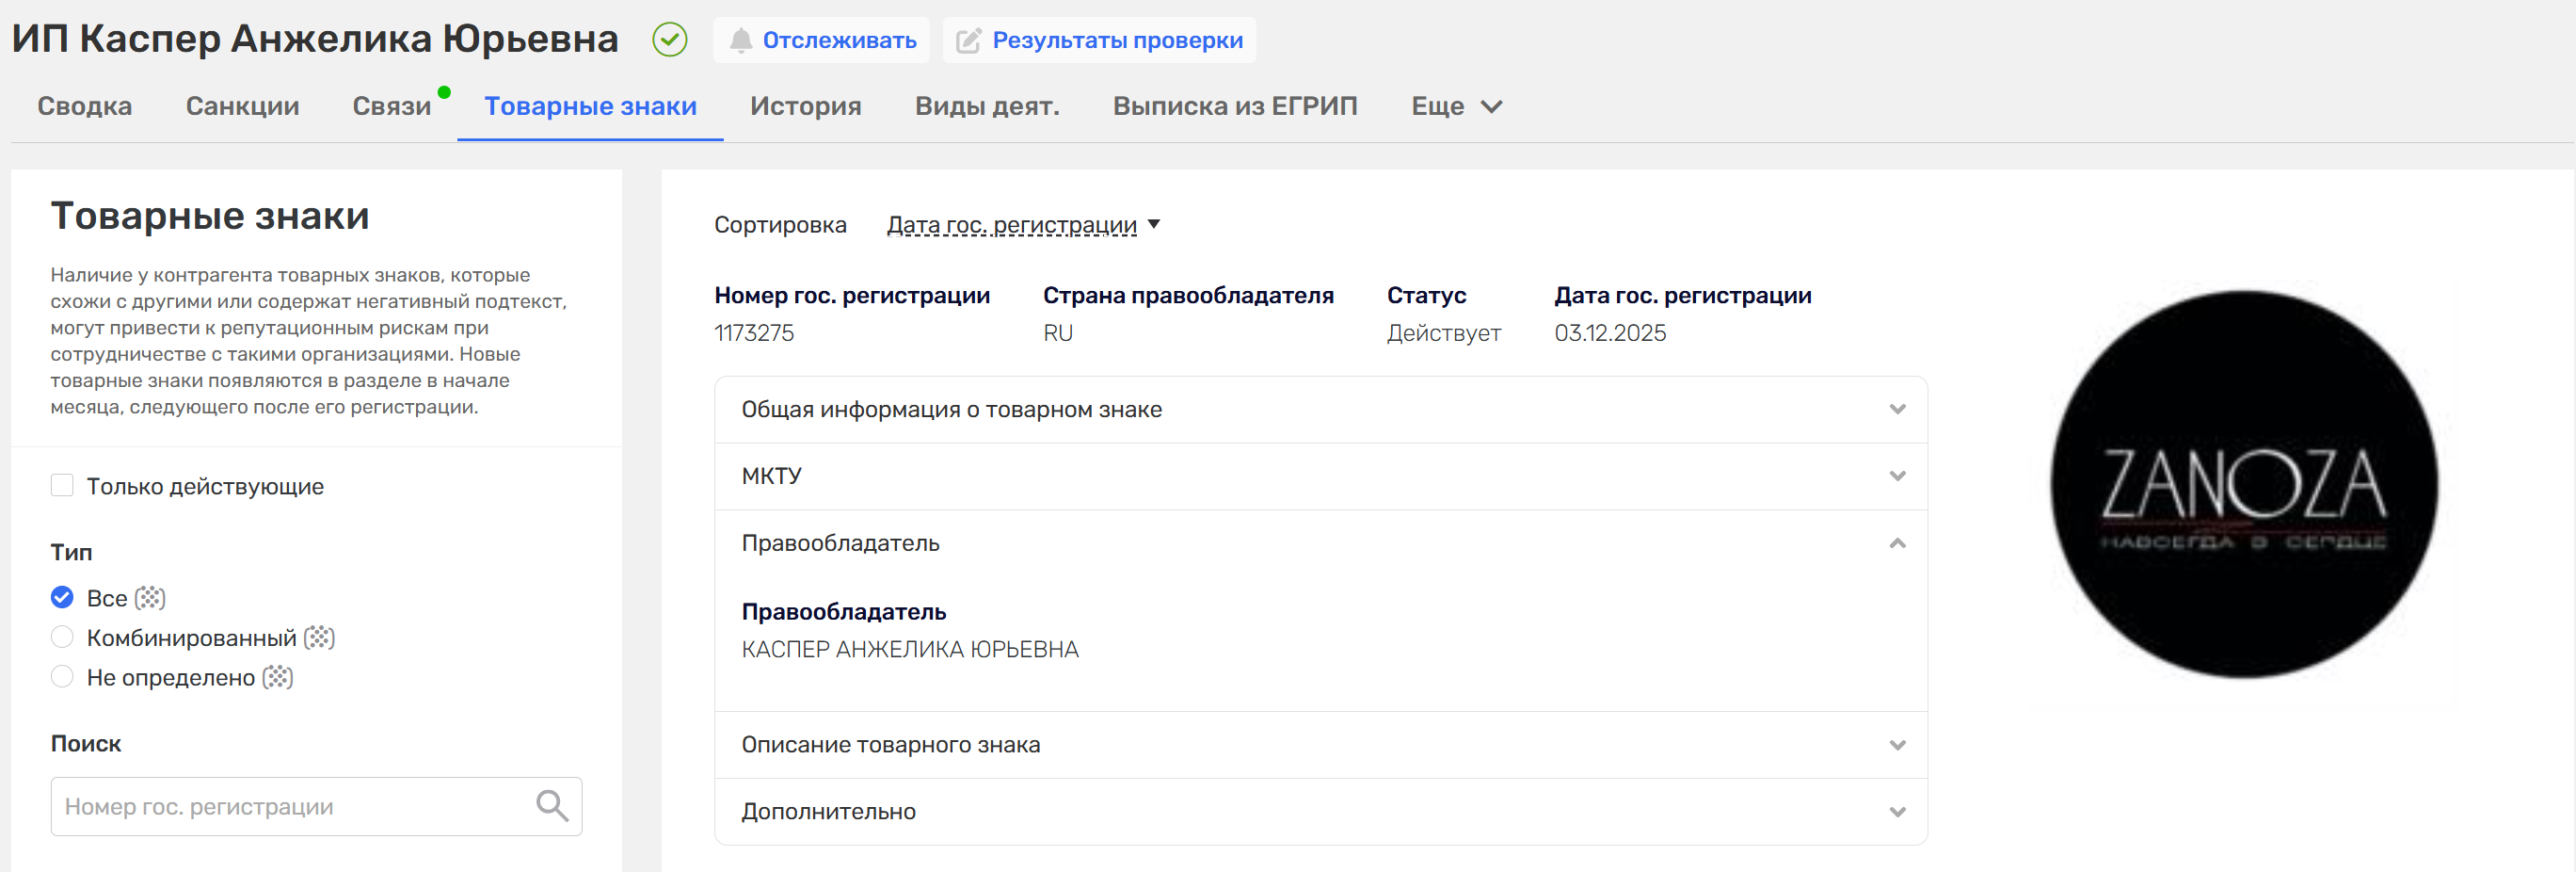Select the Не определено radio button
This screenshot has width=2576, height=872.
(x=62, y=678)
